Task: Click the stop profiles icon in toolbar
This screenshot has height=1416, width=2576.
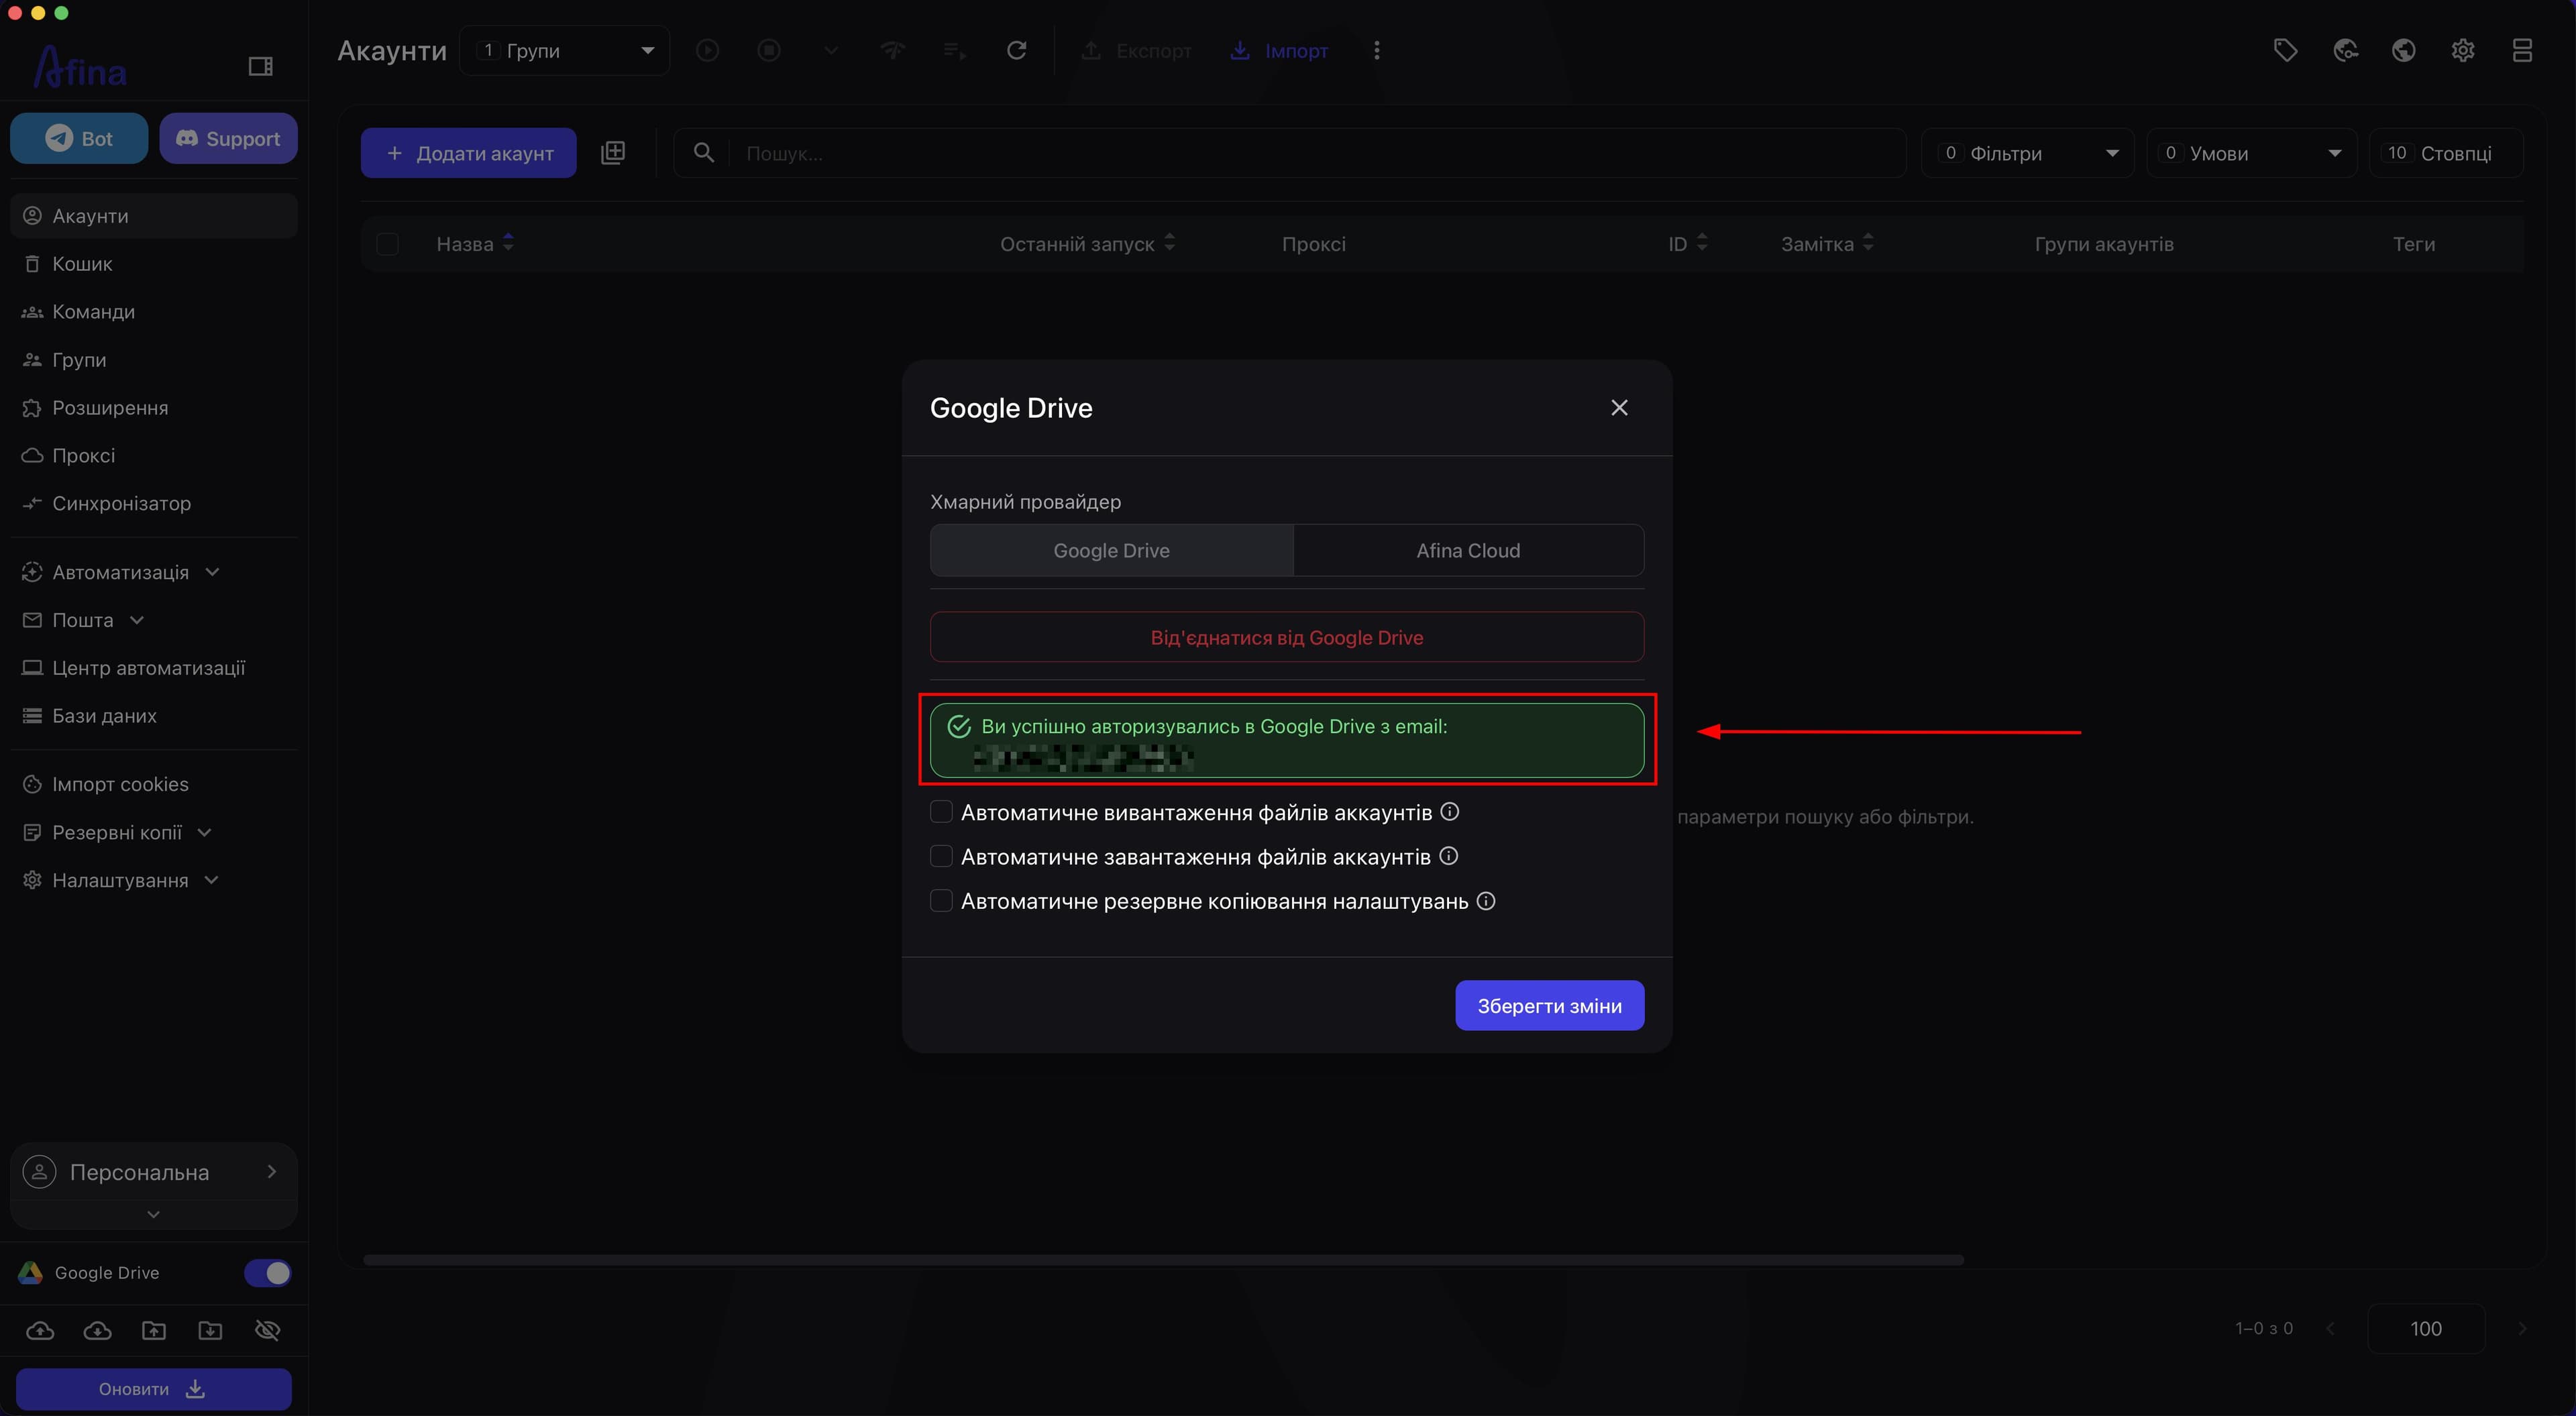Action: [x=769, y=50]
